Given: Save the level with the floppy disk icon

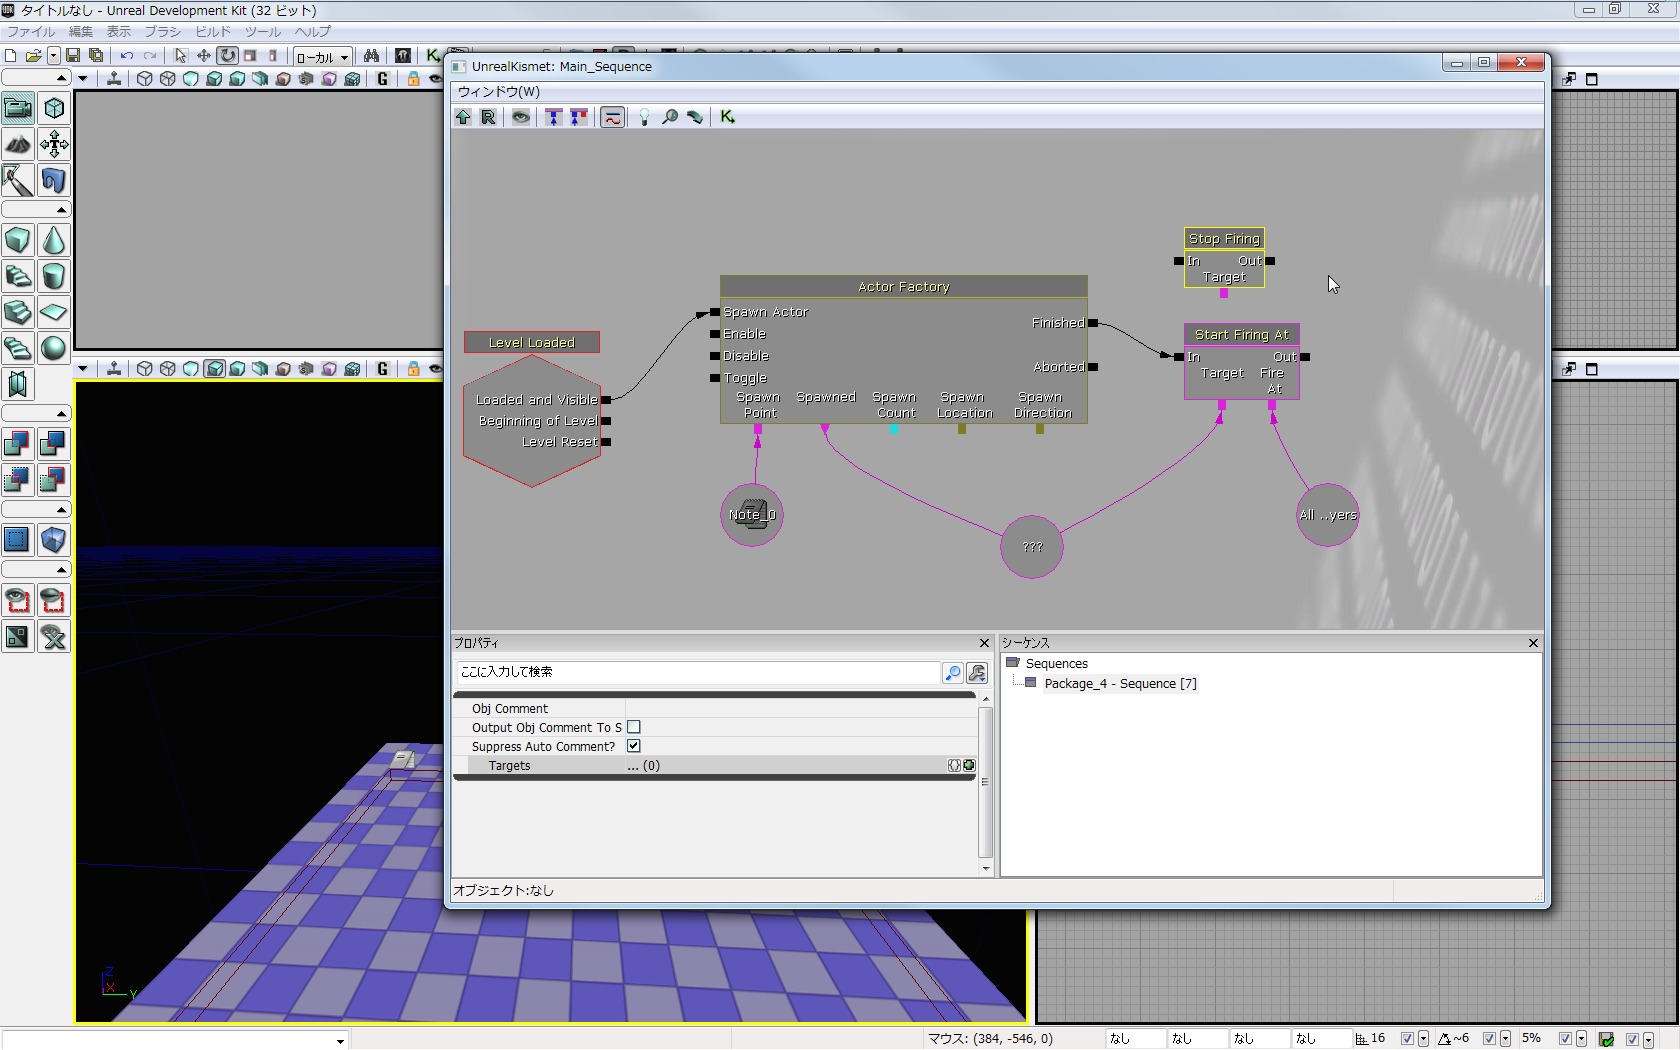Looking at the screenshot, I should (73, 56).
